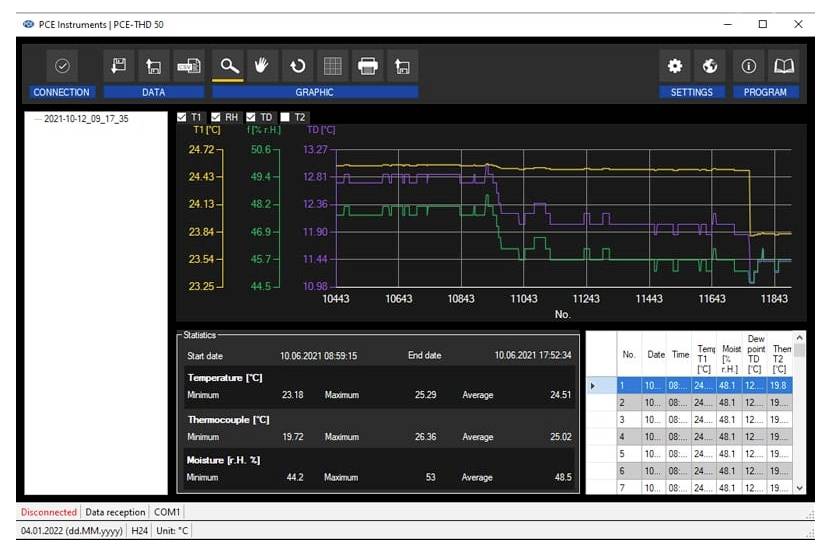Screen dimensions: 831x551
Task: Click the temperature average value 24.51
Action: (561, 395)
